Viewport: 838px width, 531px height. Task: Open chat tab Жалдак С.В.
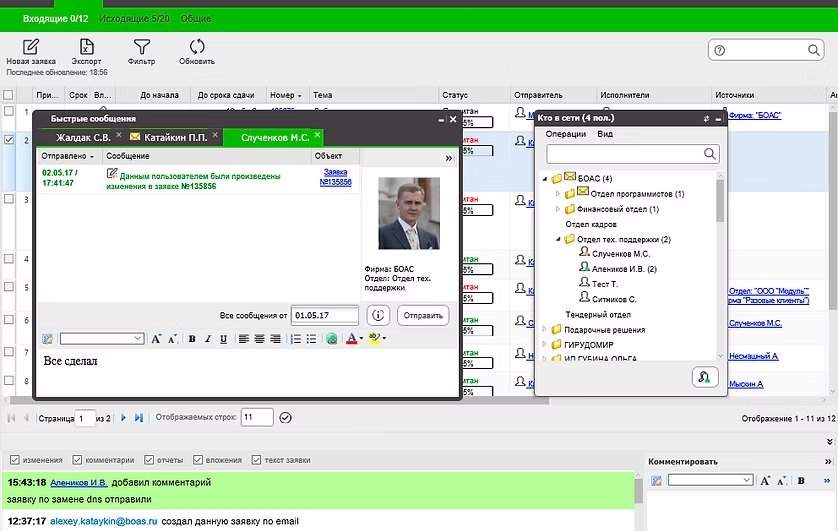click(x=83, y=138)
